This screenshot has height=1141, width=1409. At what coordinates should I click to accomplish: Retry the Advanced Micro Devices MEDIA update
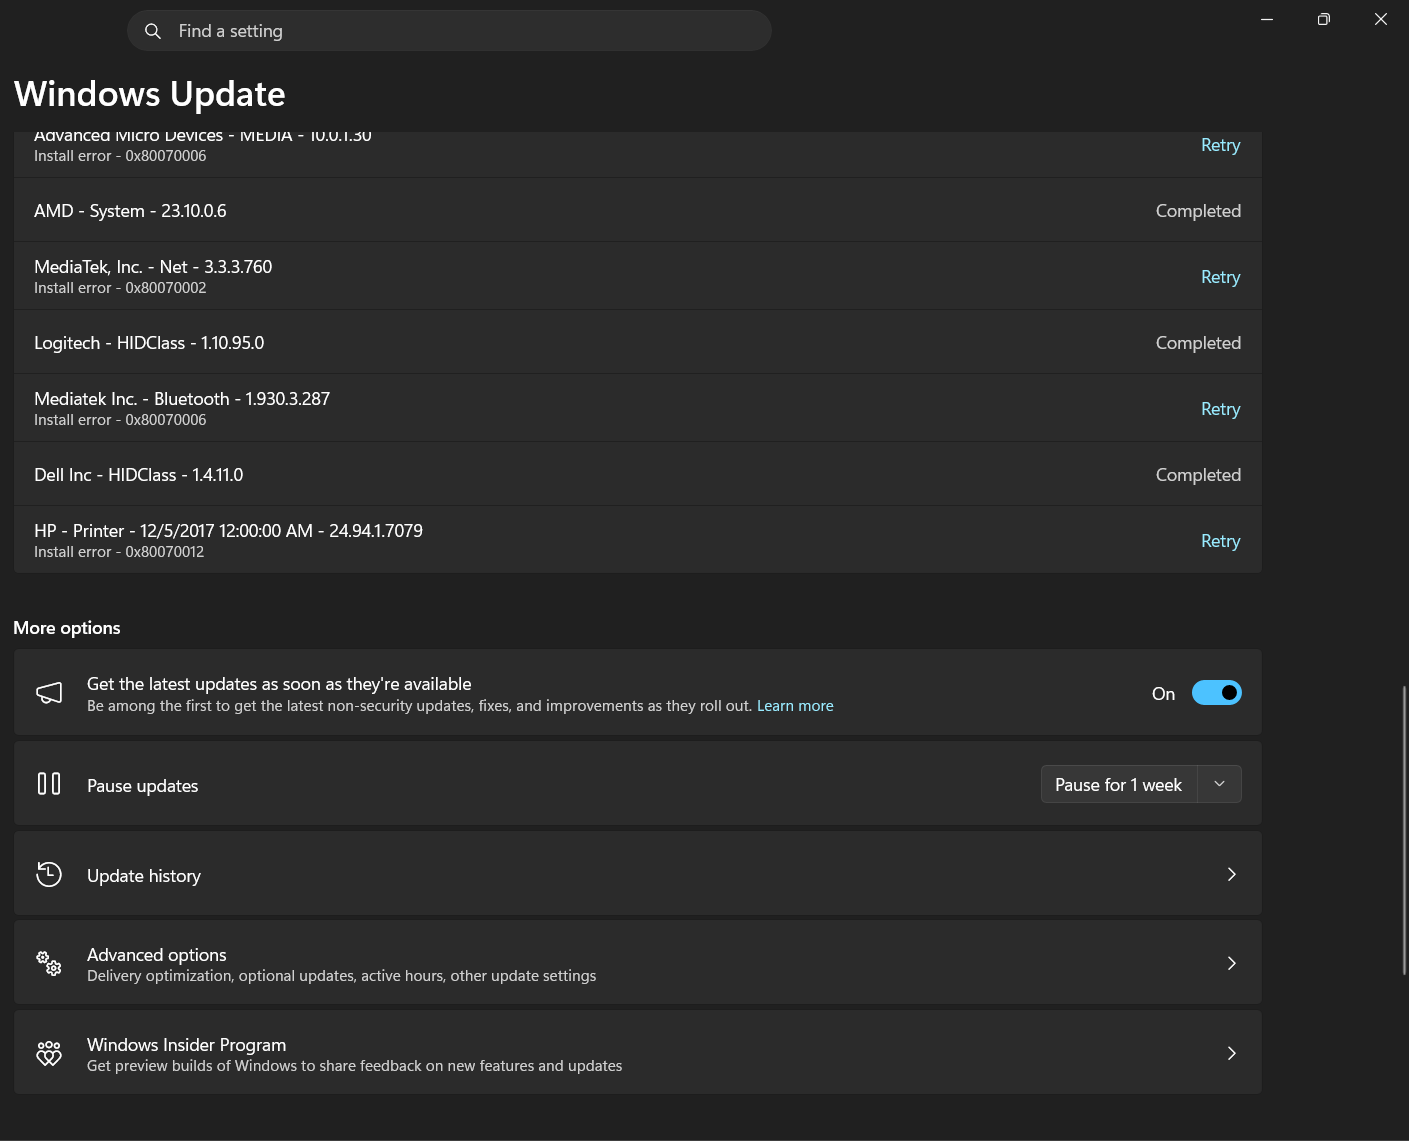click(x=1220, y=145)
